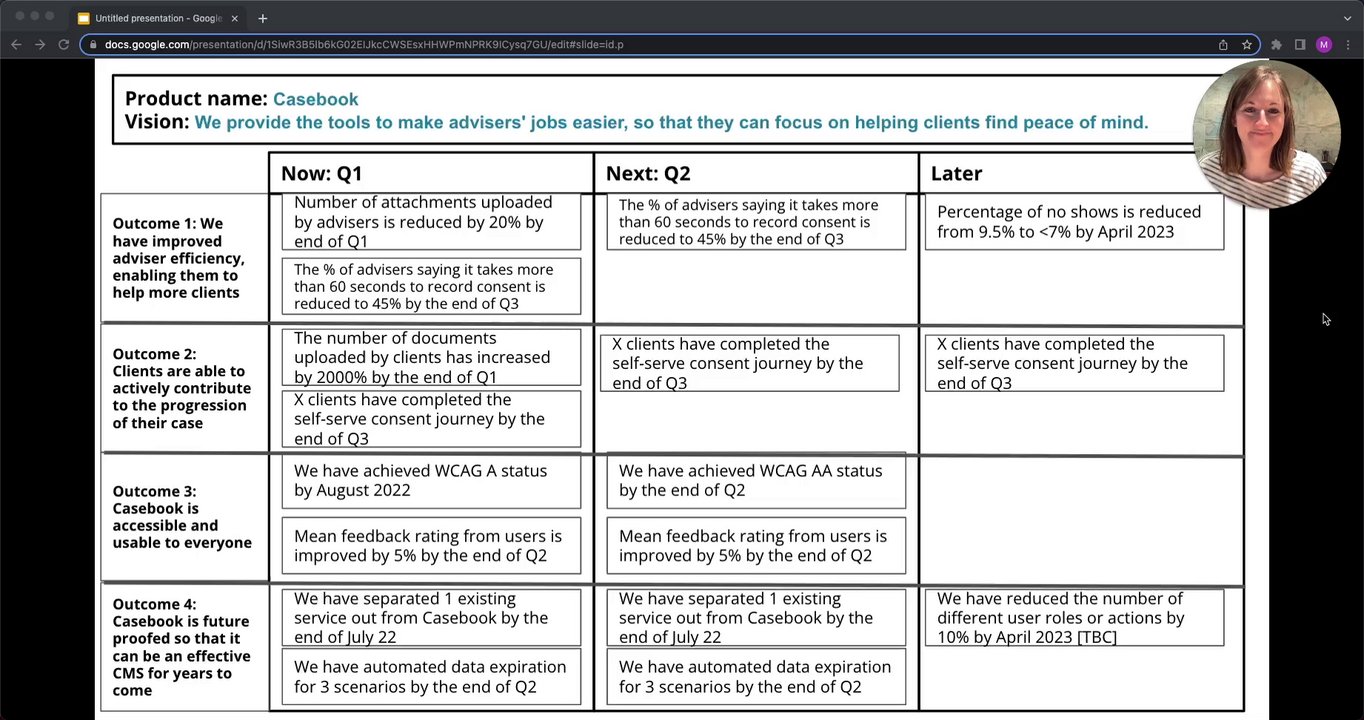
Task: Click the Google Slides favicon on tab
Action: [84, 18]
